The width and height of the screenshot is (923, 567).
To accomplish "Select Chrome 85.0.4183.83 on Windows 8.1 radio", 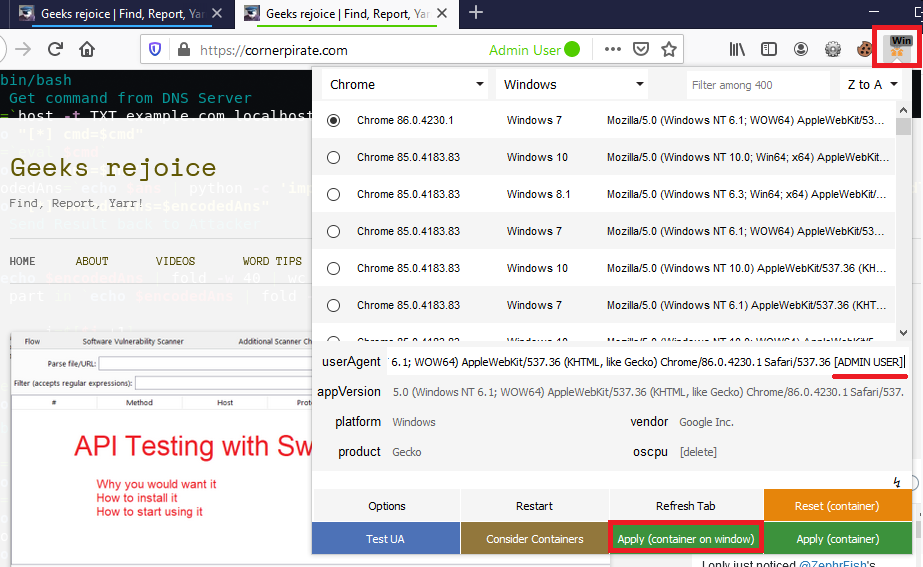I will click(x=334, y=194).
